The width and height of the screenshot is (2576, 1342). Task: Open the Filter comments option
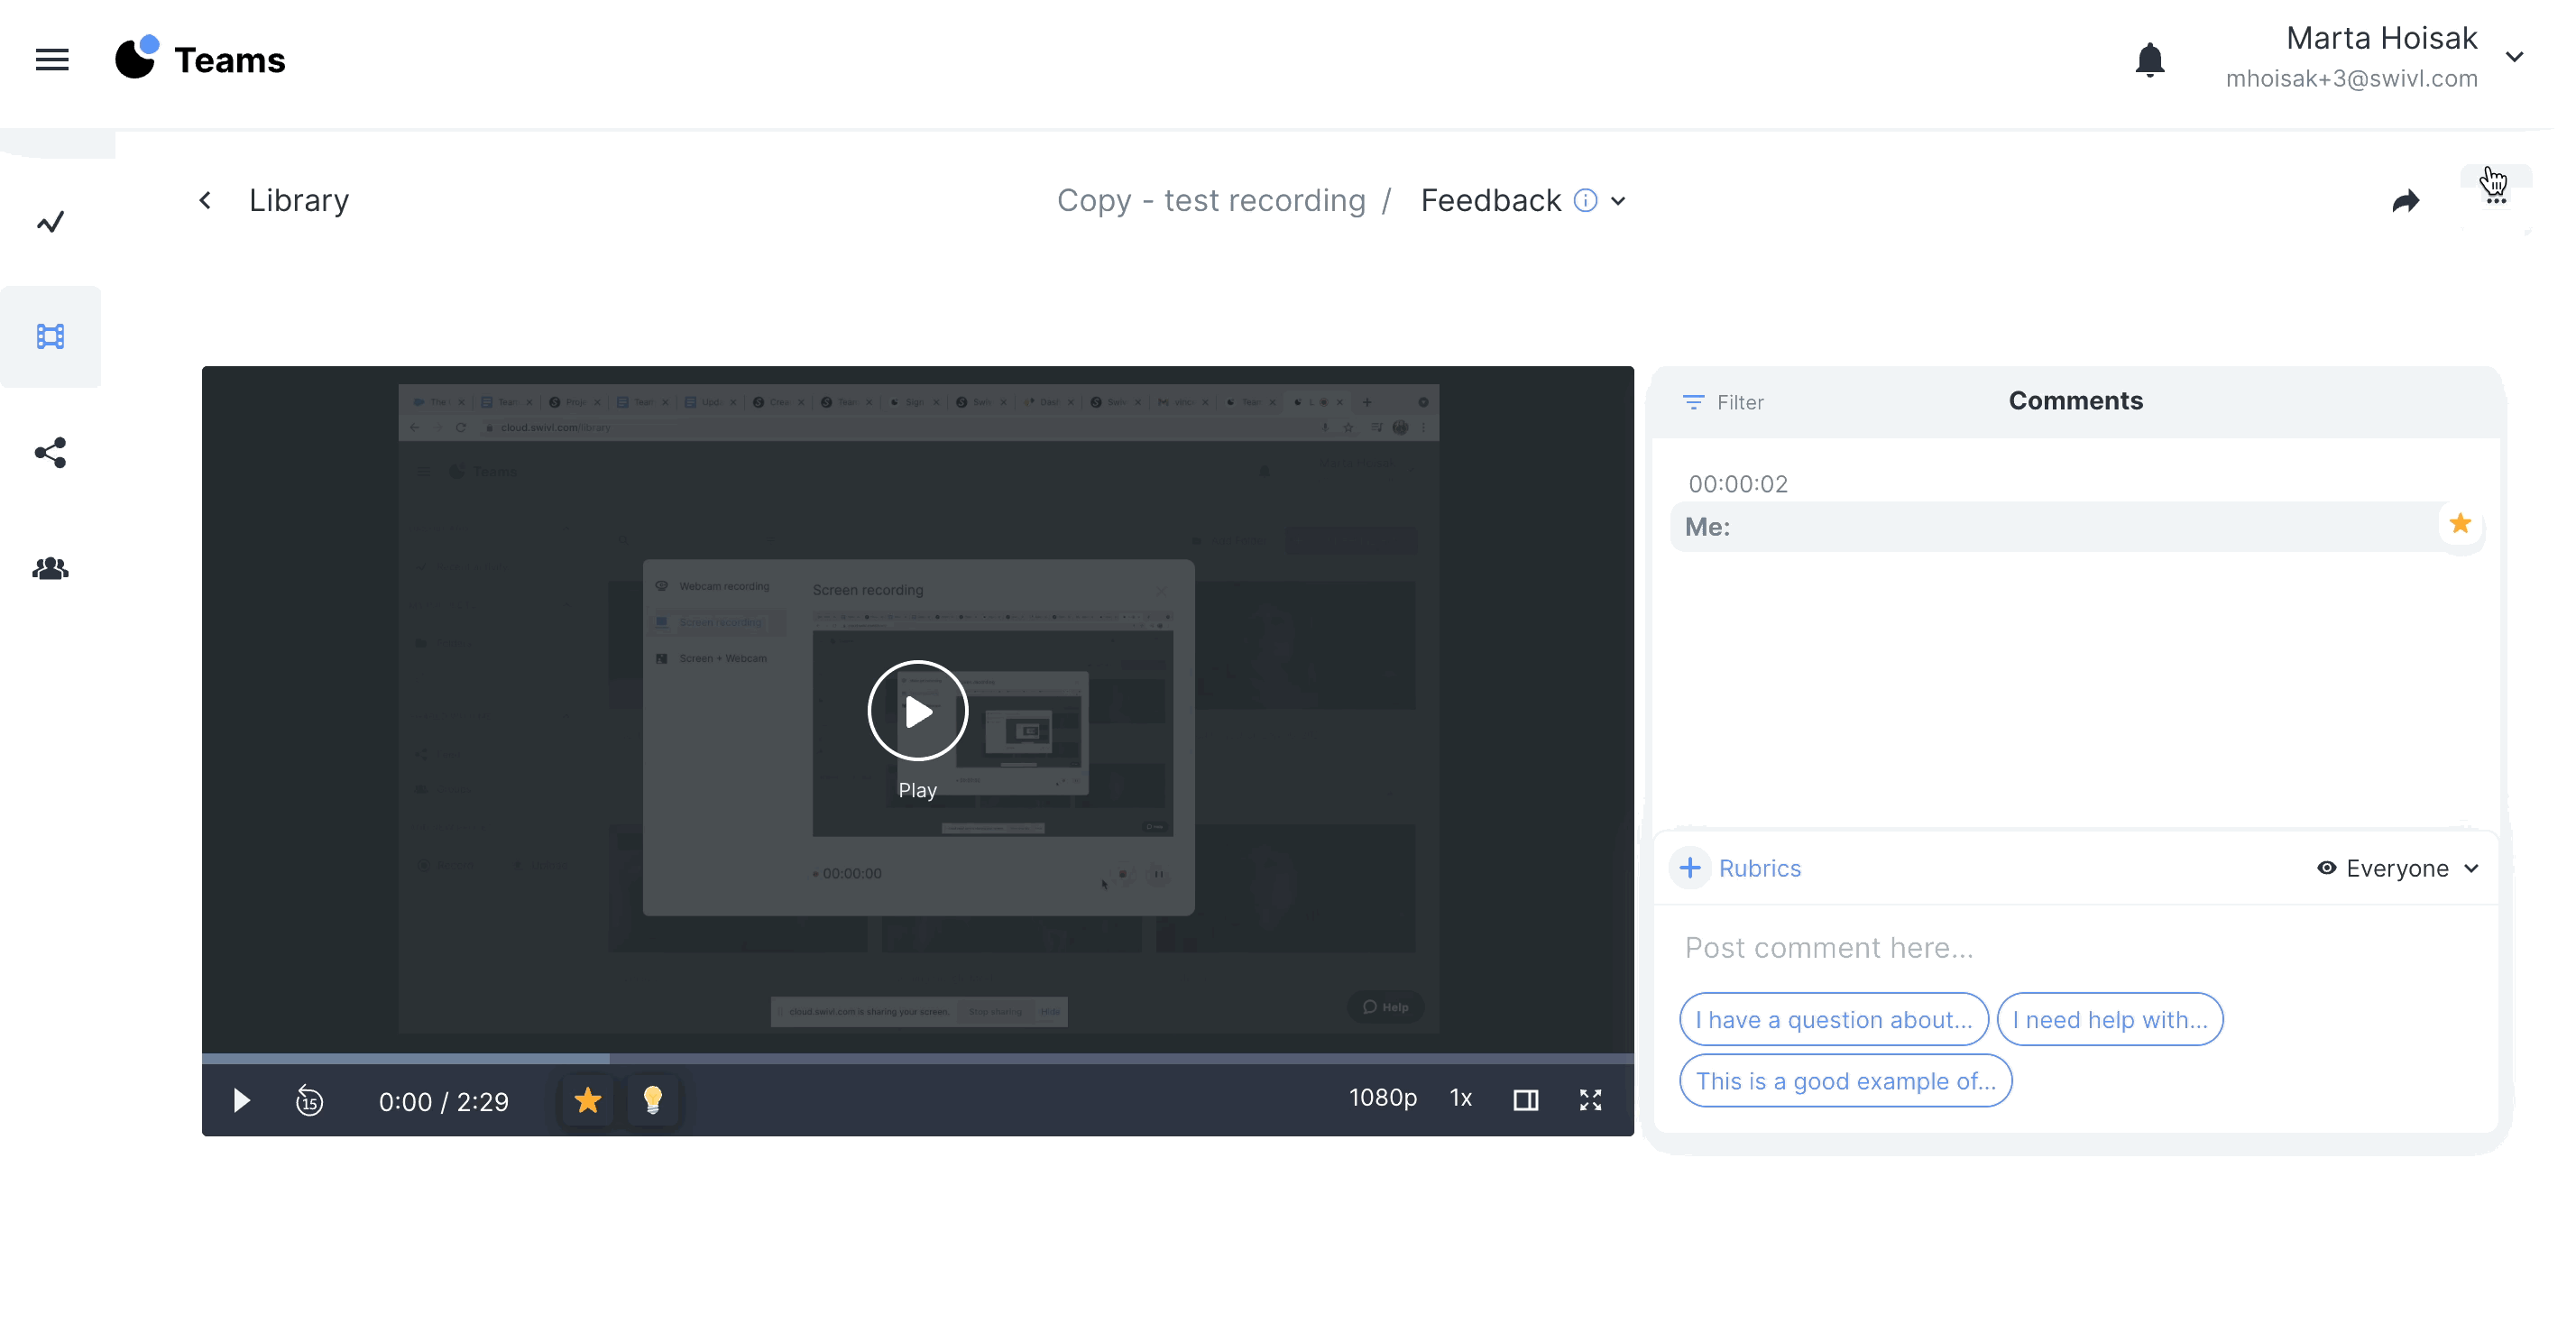tap(1724, 402)
